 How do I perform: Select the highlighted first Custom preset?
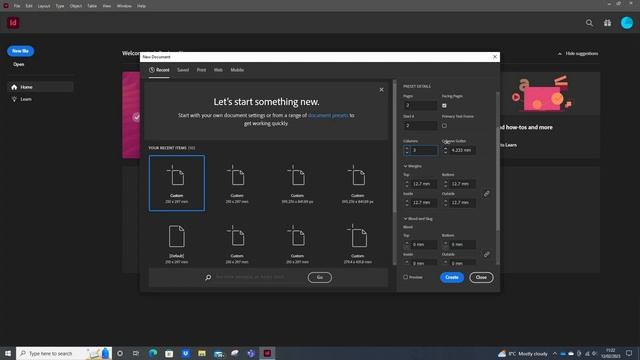click(177, 183)
